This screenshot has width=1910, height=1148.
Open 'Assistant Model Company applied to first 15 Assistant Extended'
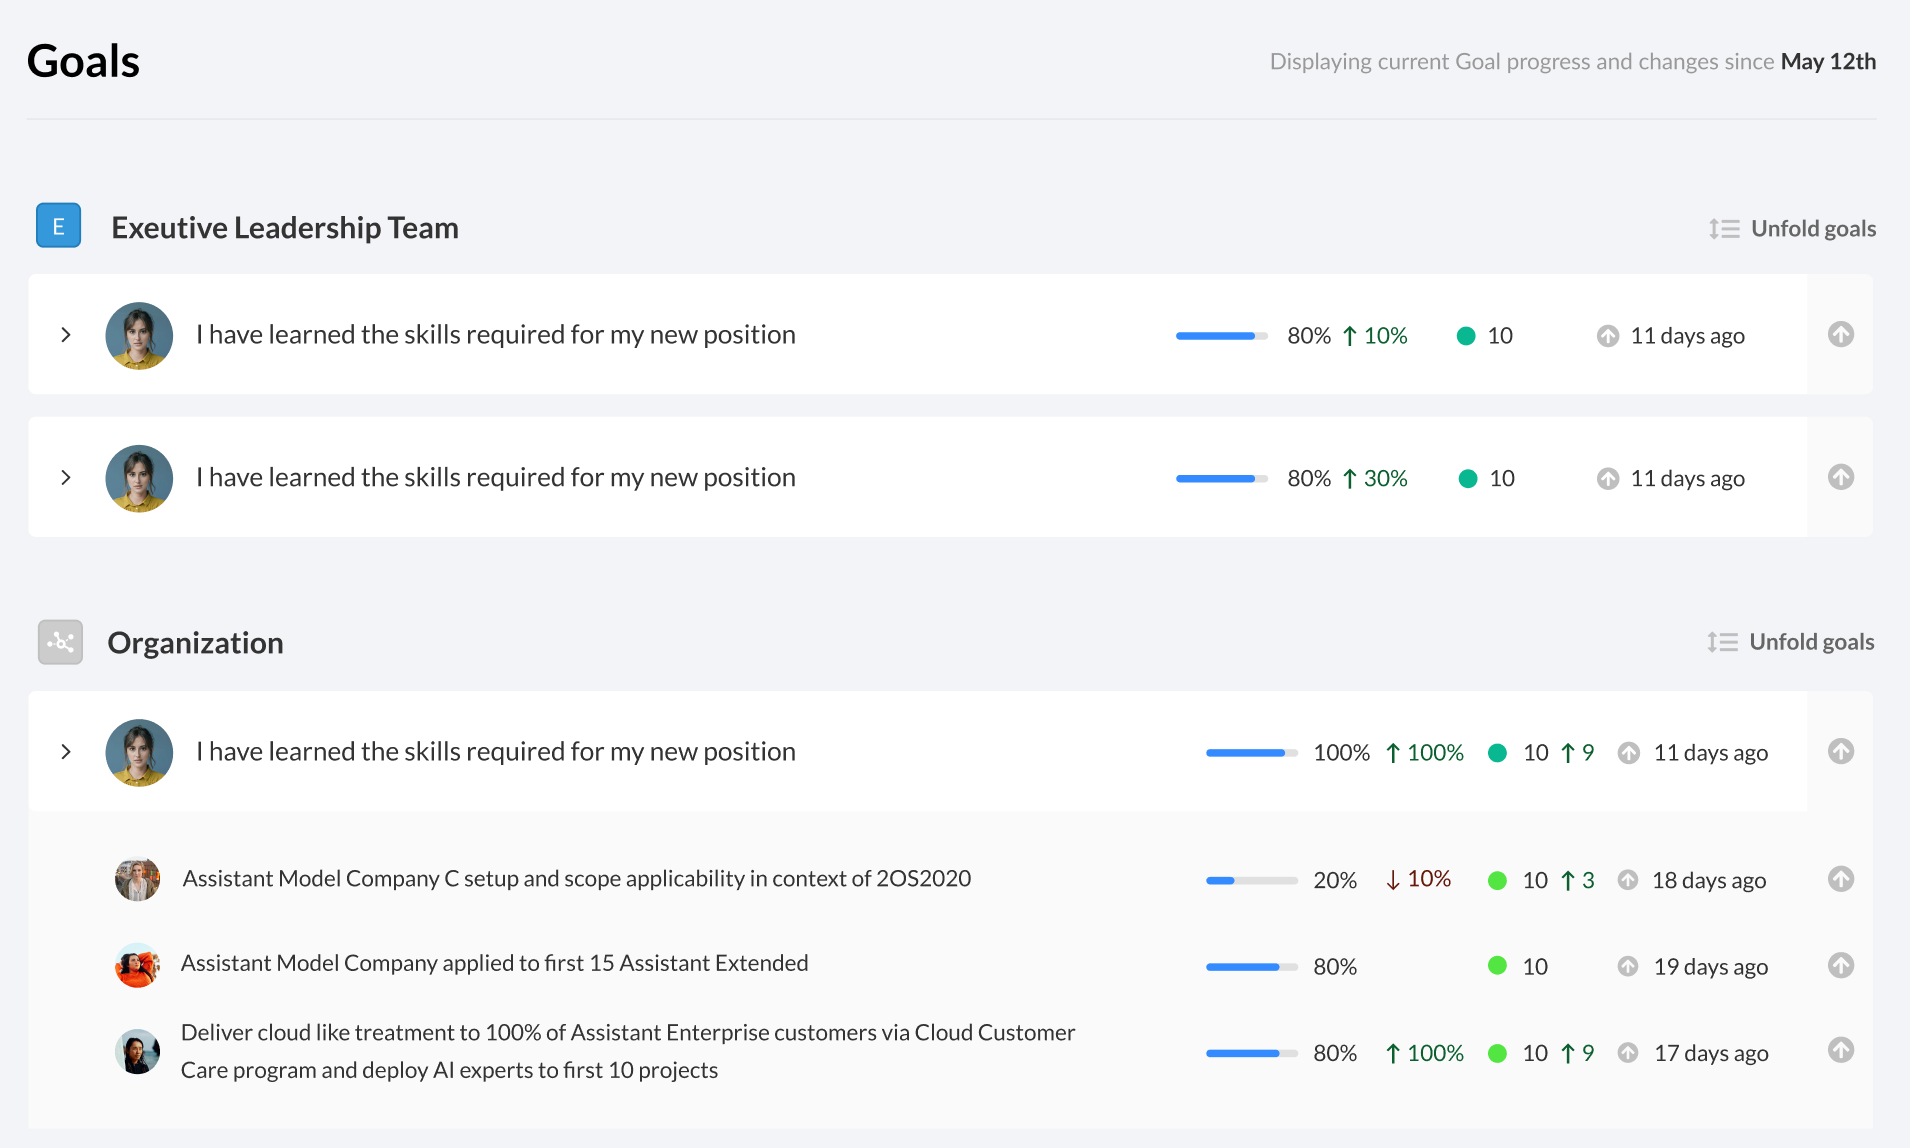tap(494, 963)
